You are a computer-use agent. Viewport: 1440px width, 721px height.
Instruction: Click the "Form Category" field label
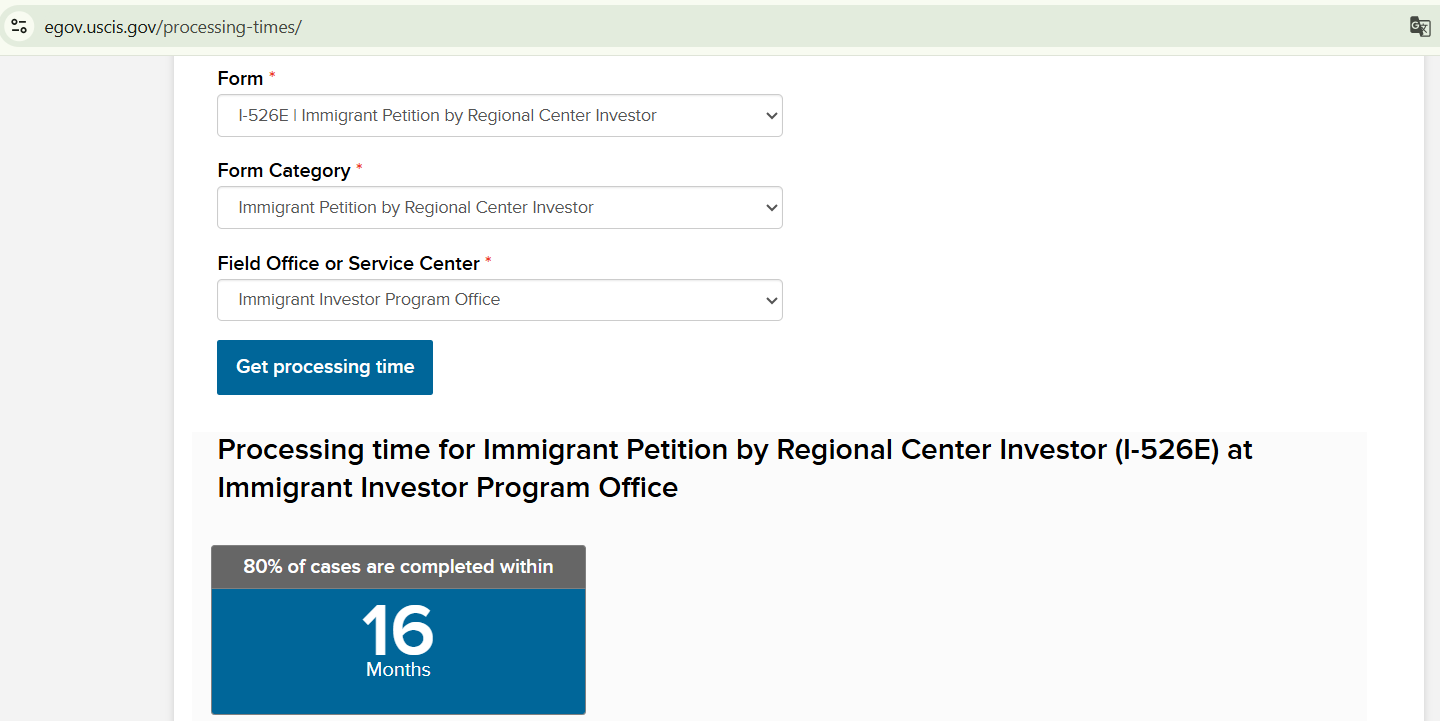[284, 171]
